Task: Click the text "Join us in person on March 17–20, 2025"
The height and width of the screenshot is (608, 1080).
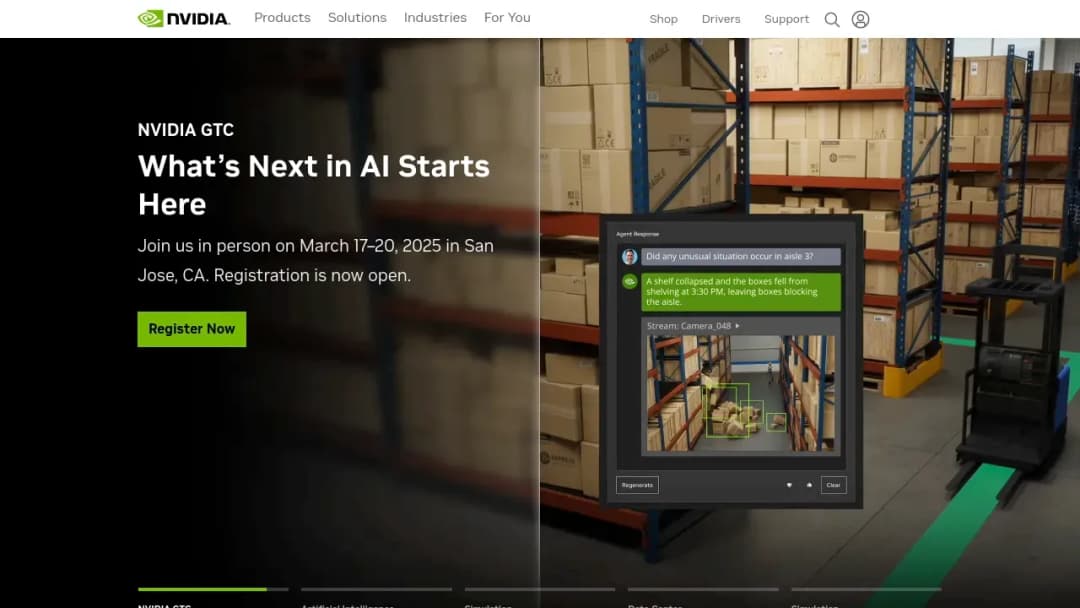Action: [x=289, y=246]
